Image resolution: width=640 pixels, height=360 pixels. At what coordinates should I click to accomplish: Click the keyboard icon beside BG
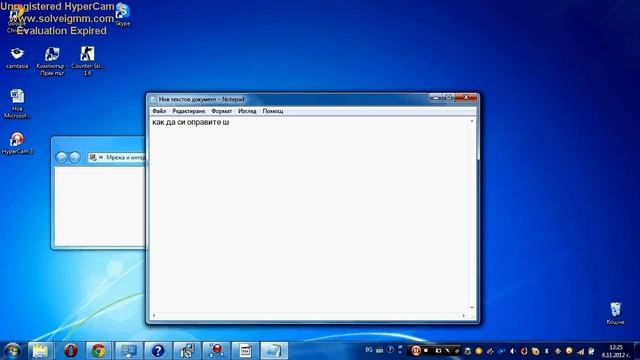coord(380,350)
